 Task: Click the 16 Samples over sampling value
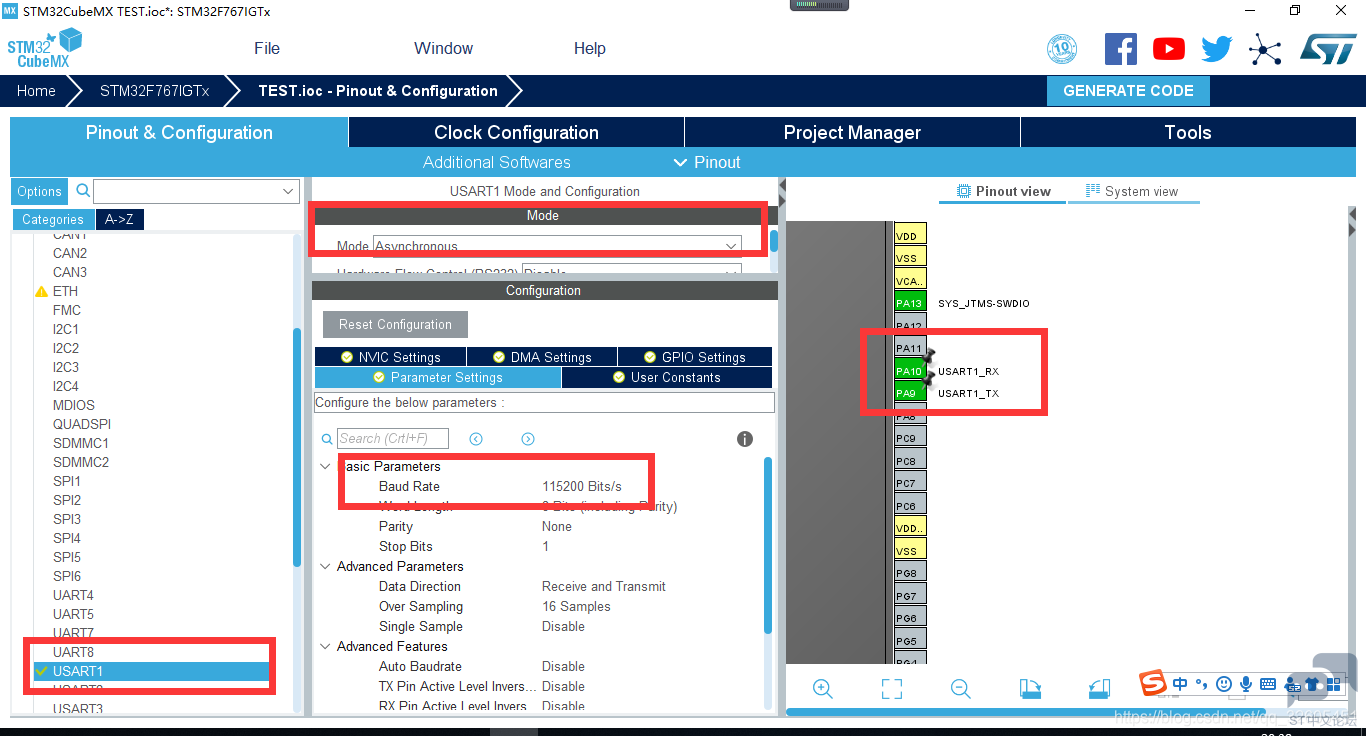coord(576,606)
